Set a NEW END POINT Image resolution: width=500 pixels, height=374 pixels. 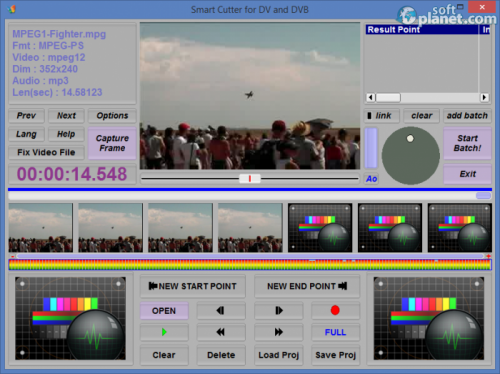[307, 286]
